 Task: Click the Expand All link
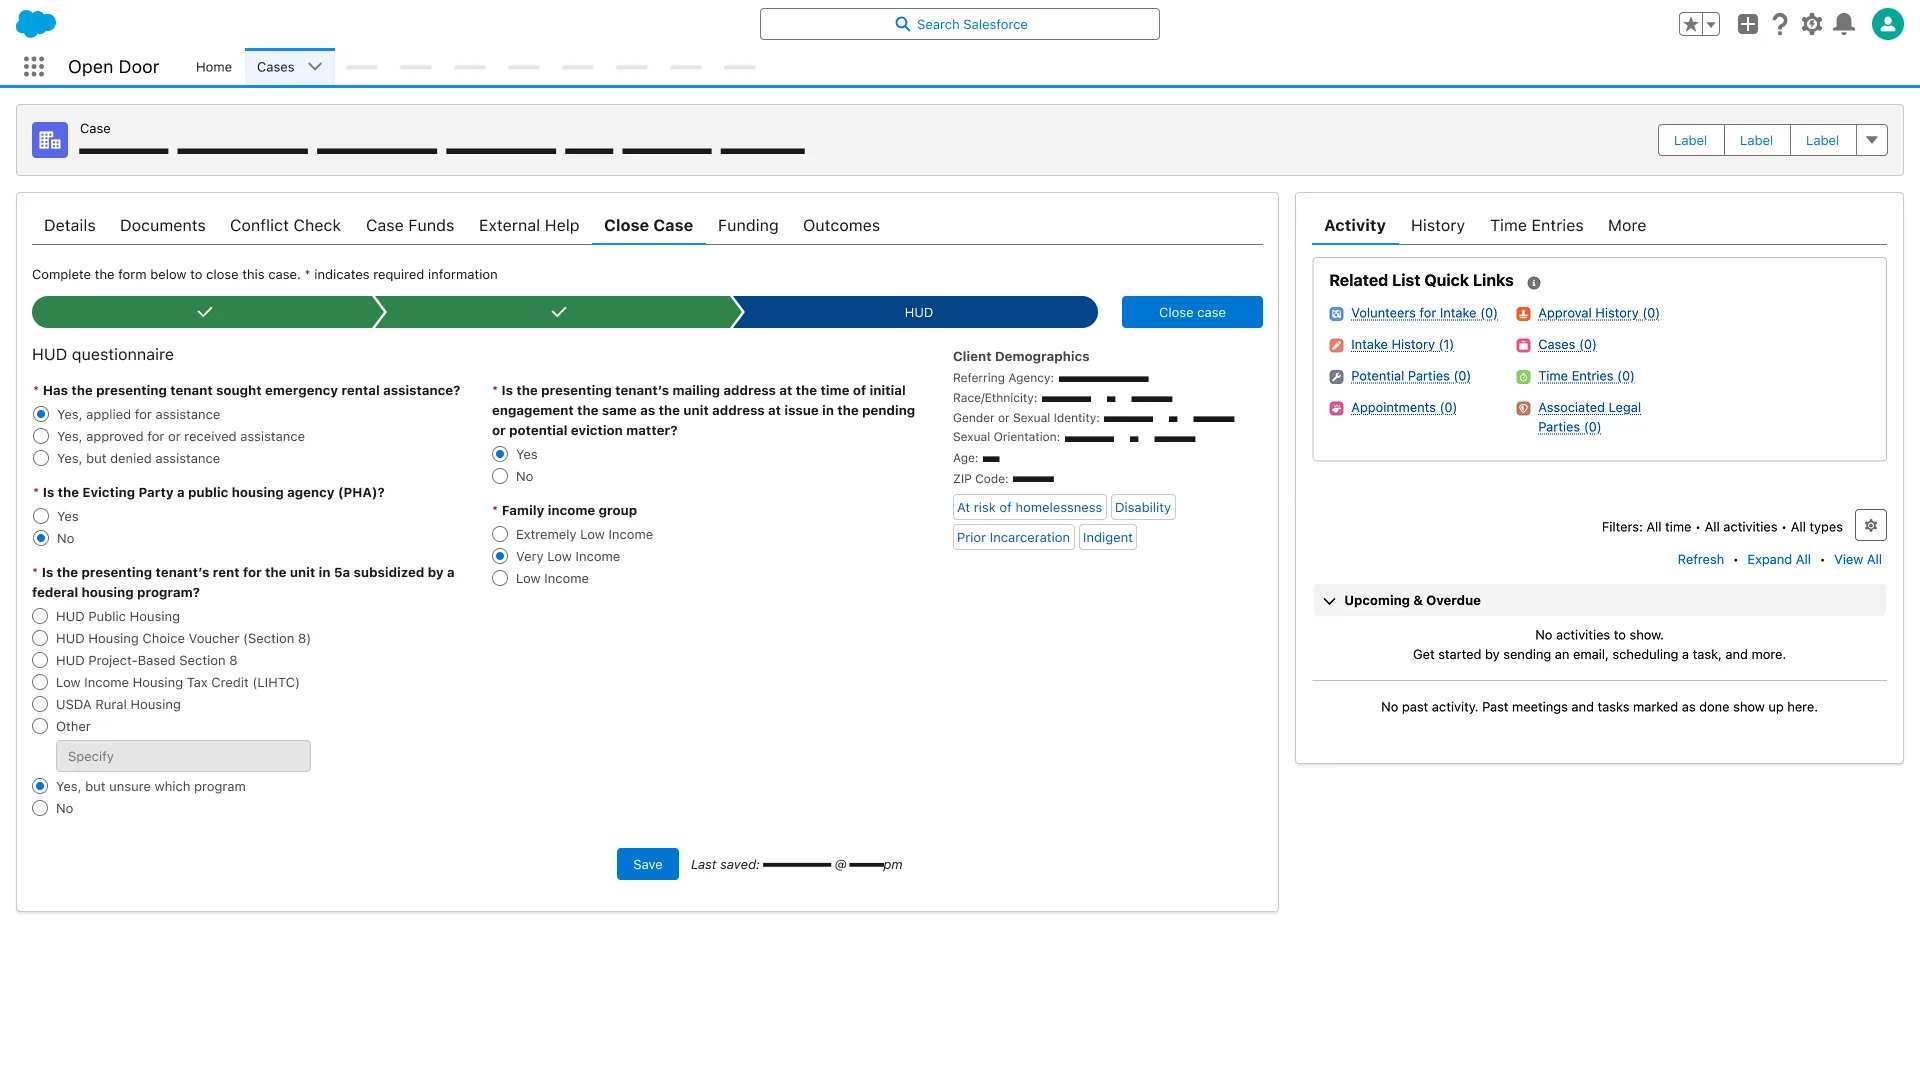(1778, 560)
